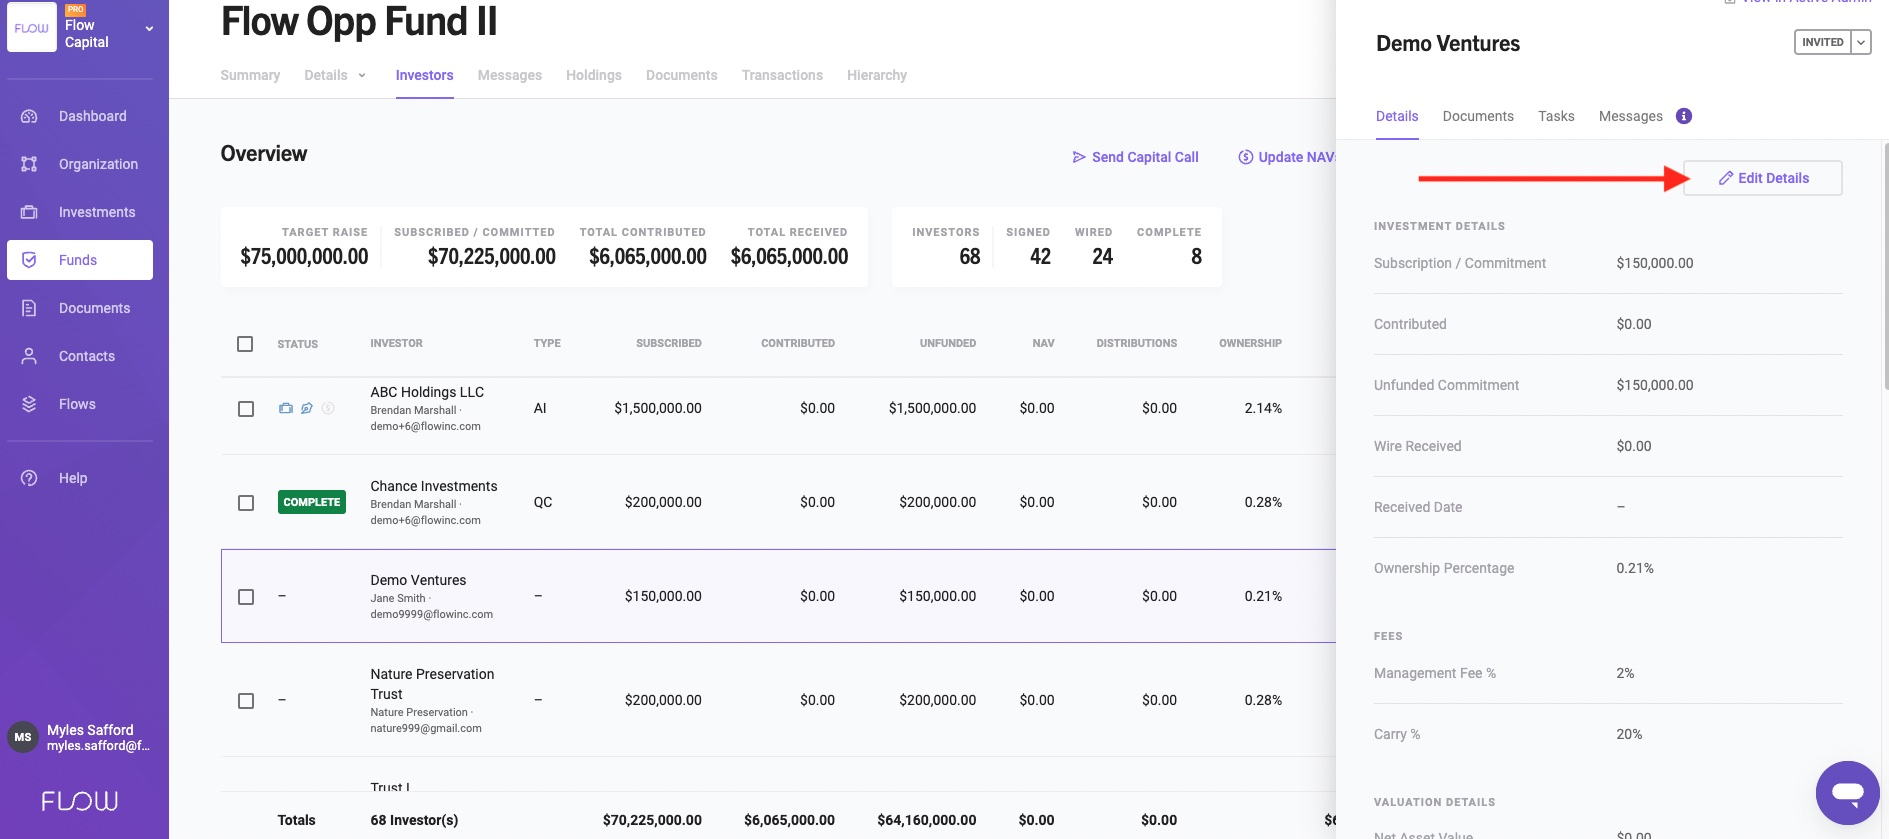Open the fund Messages tab
The image size is (1889, 839).
tap(510, 75)
